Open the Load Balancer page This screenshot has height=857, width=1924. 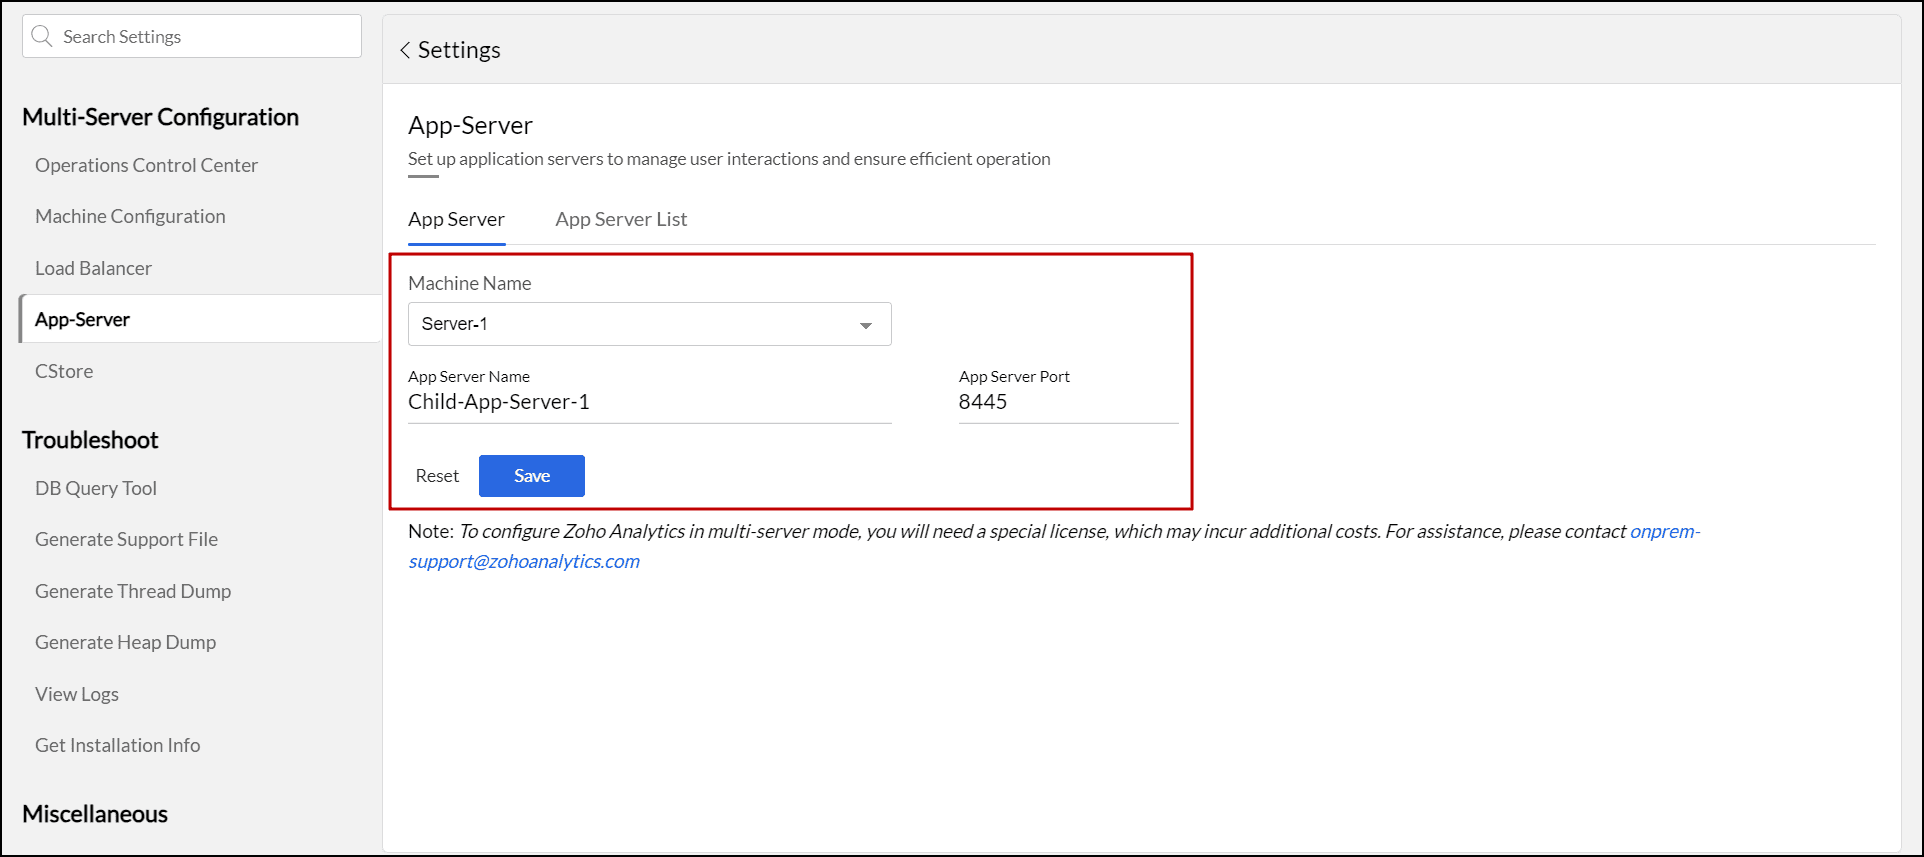point(93,268)
